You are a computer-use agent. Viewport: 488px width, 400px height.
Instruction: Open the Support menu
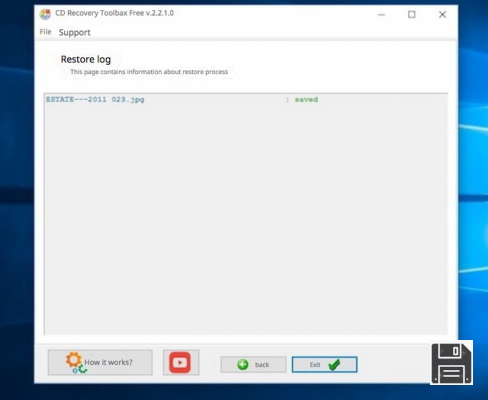[74, 32]
